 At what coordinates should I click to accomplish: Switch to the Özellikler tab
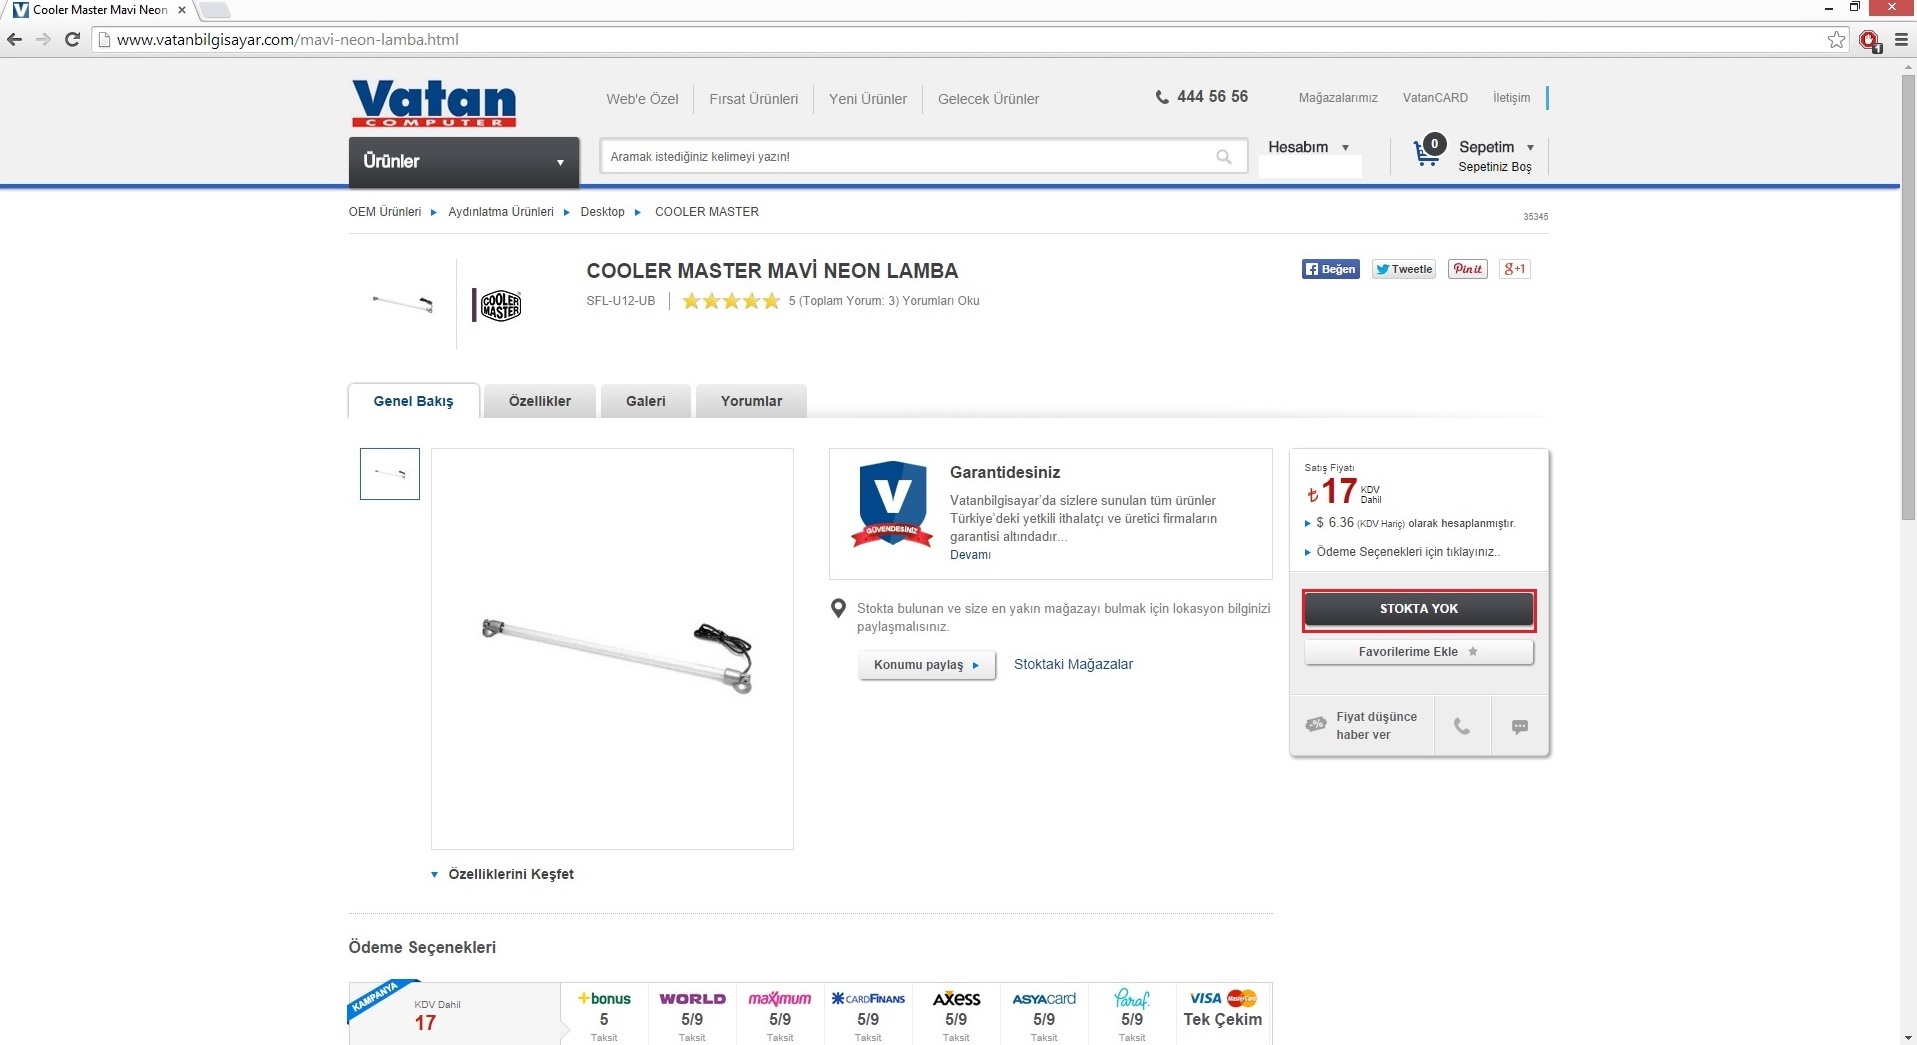540,401
